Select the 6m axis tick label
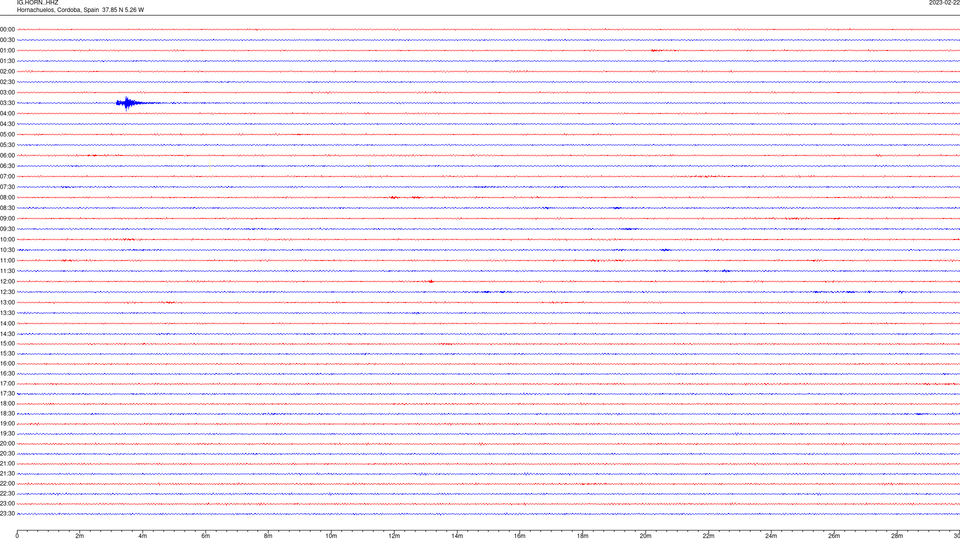The image size is (960, 540). [206, 536]
